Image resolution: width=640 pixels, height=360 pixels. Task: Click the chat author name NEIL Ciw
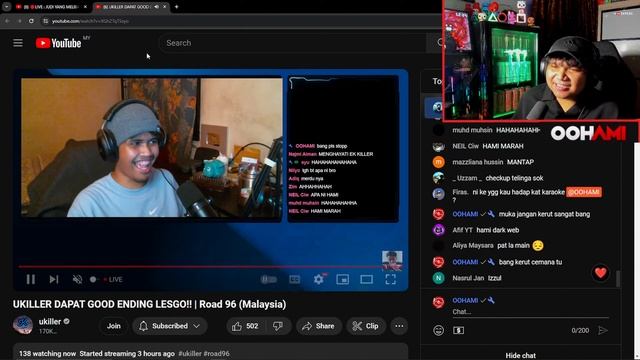coord(465,146)
